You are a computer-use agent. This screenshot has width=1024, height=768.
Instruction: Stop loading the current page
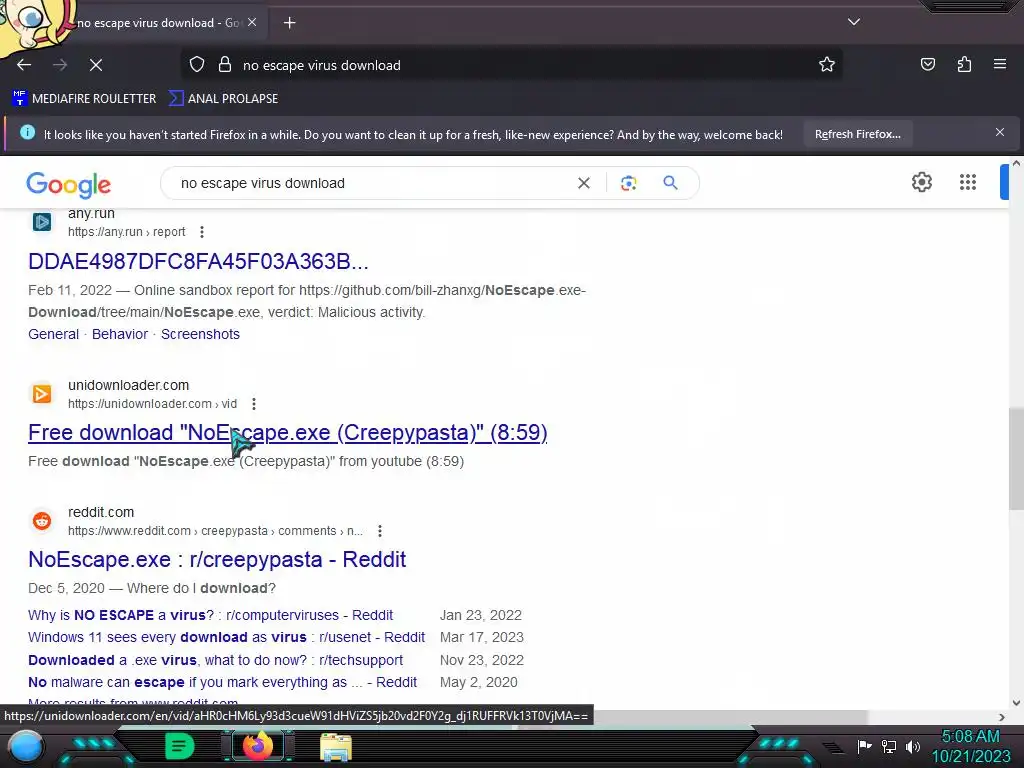(95, 65)
